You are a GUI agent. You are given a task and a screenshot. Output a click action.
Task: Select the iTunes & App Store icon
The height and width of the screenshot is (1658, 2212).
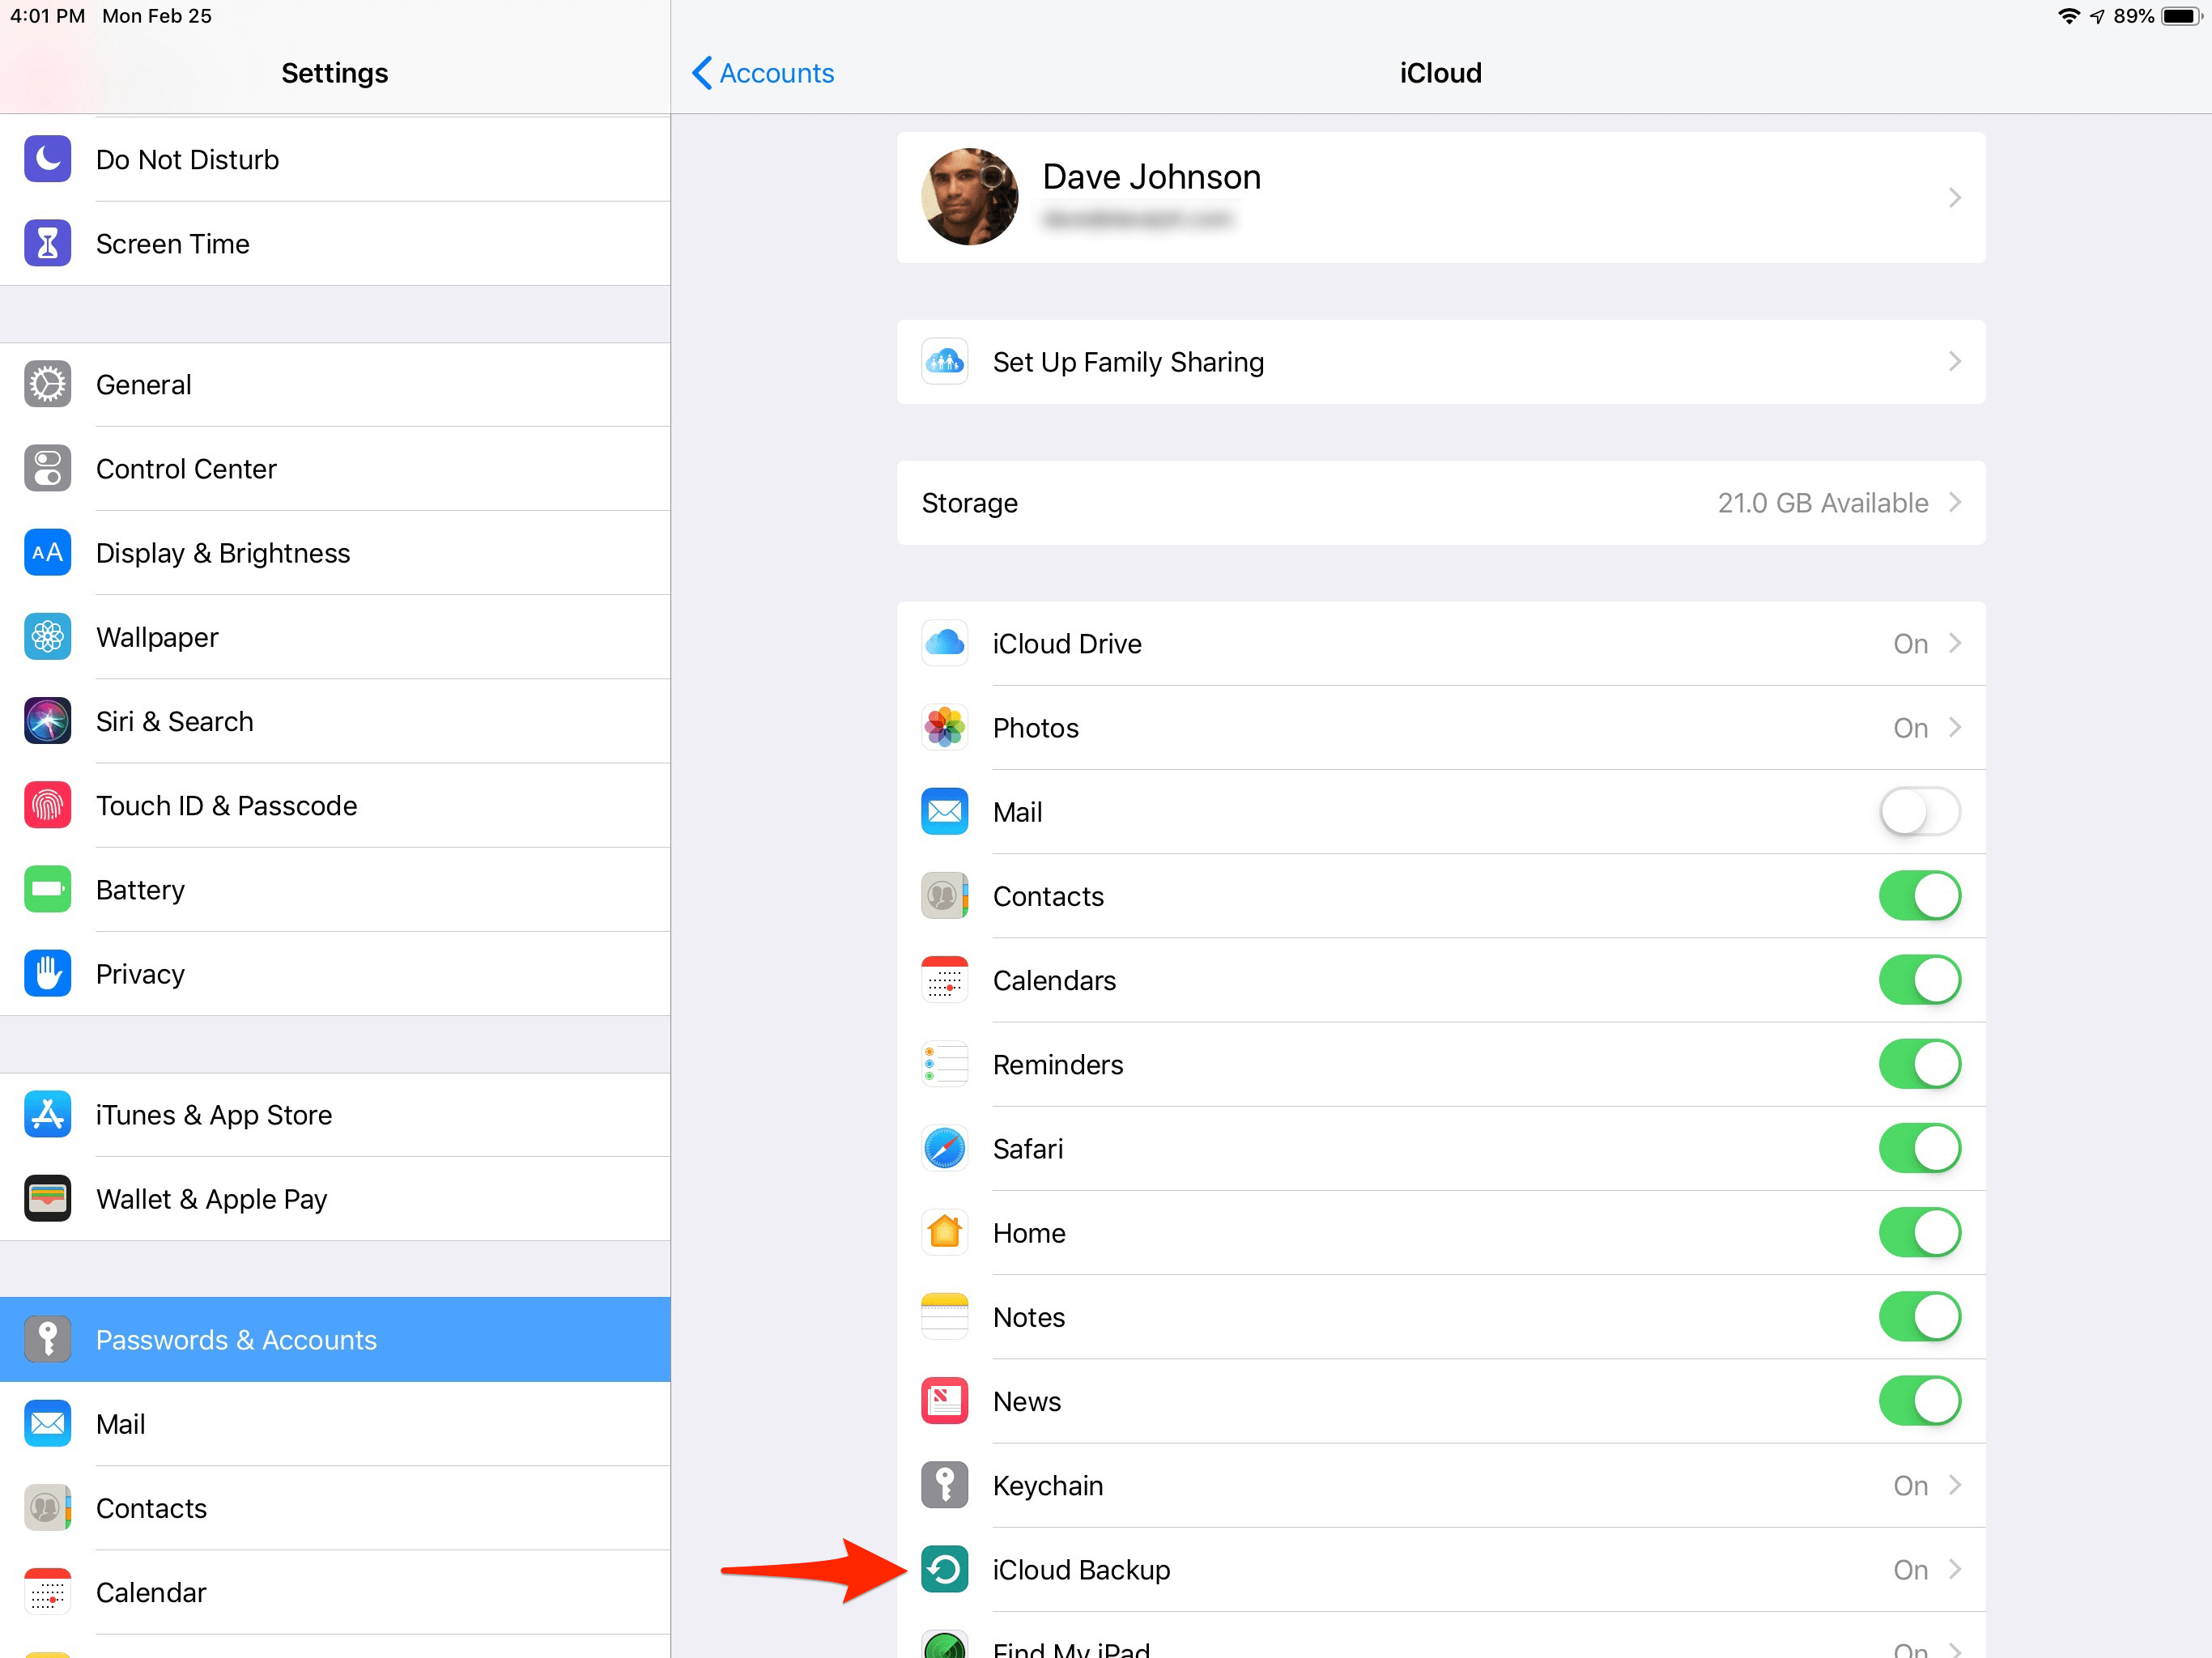click(x=47, y=1114)
